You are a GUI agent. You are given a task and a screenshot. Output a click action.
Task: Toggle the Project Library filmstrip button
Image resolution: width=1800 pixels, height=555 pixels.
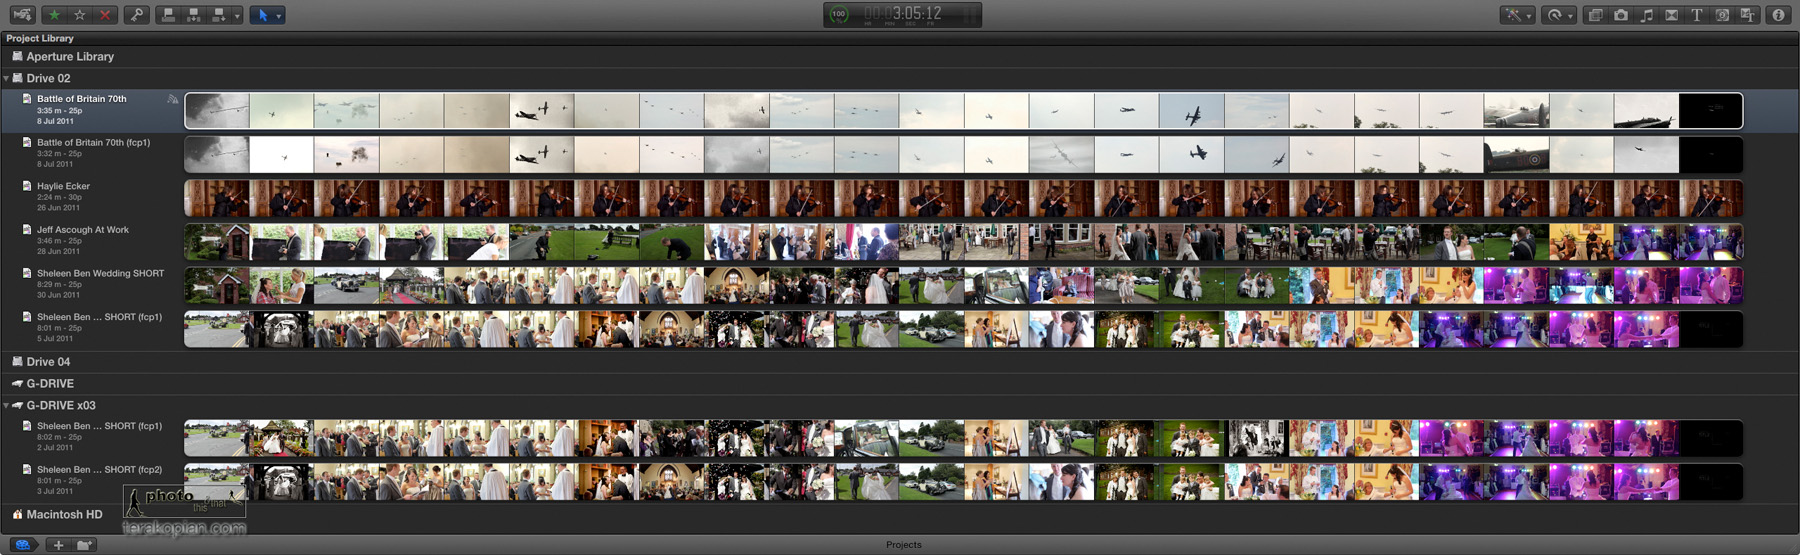[22, 545]
